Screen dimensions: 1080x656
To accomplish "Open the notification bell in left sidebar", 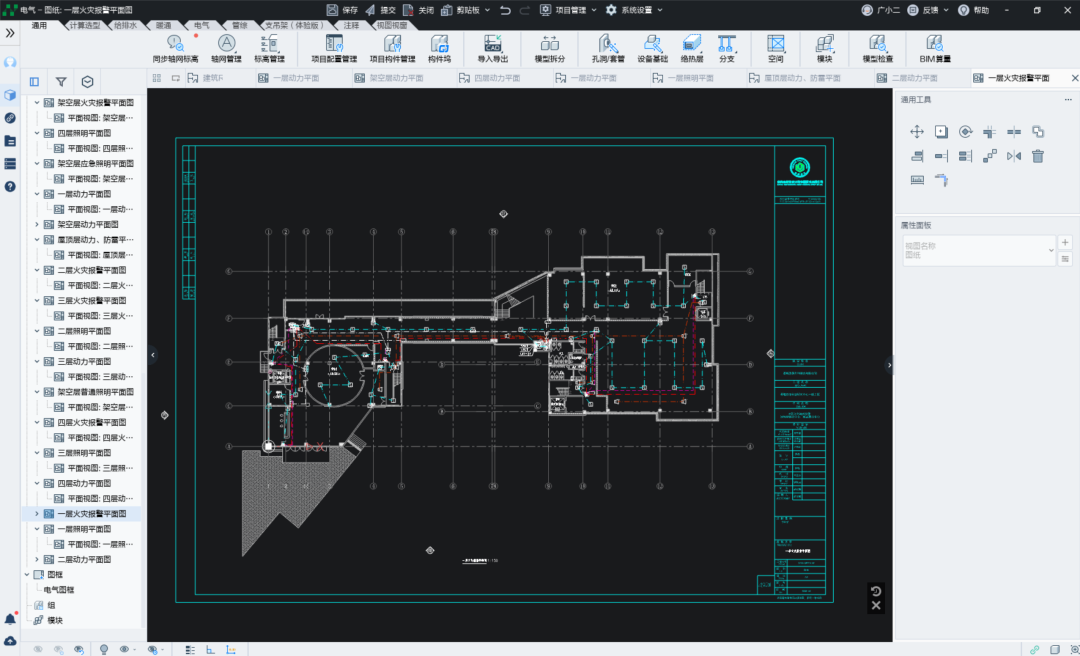I will pos(10,619).
